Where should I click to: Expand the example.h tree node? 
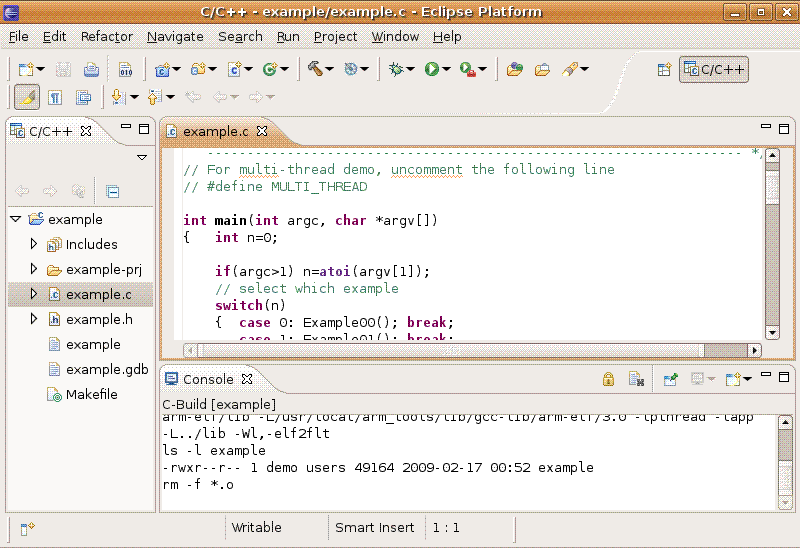(x=34, y=319)
